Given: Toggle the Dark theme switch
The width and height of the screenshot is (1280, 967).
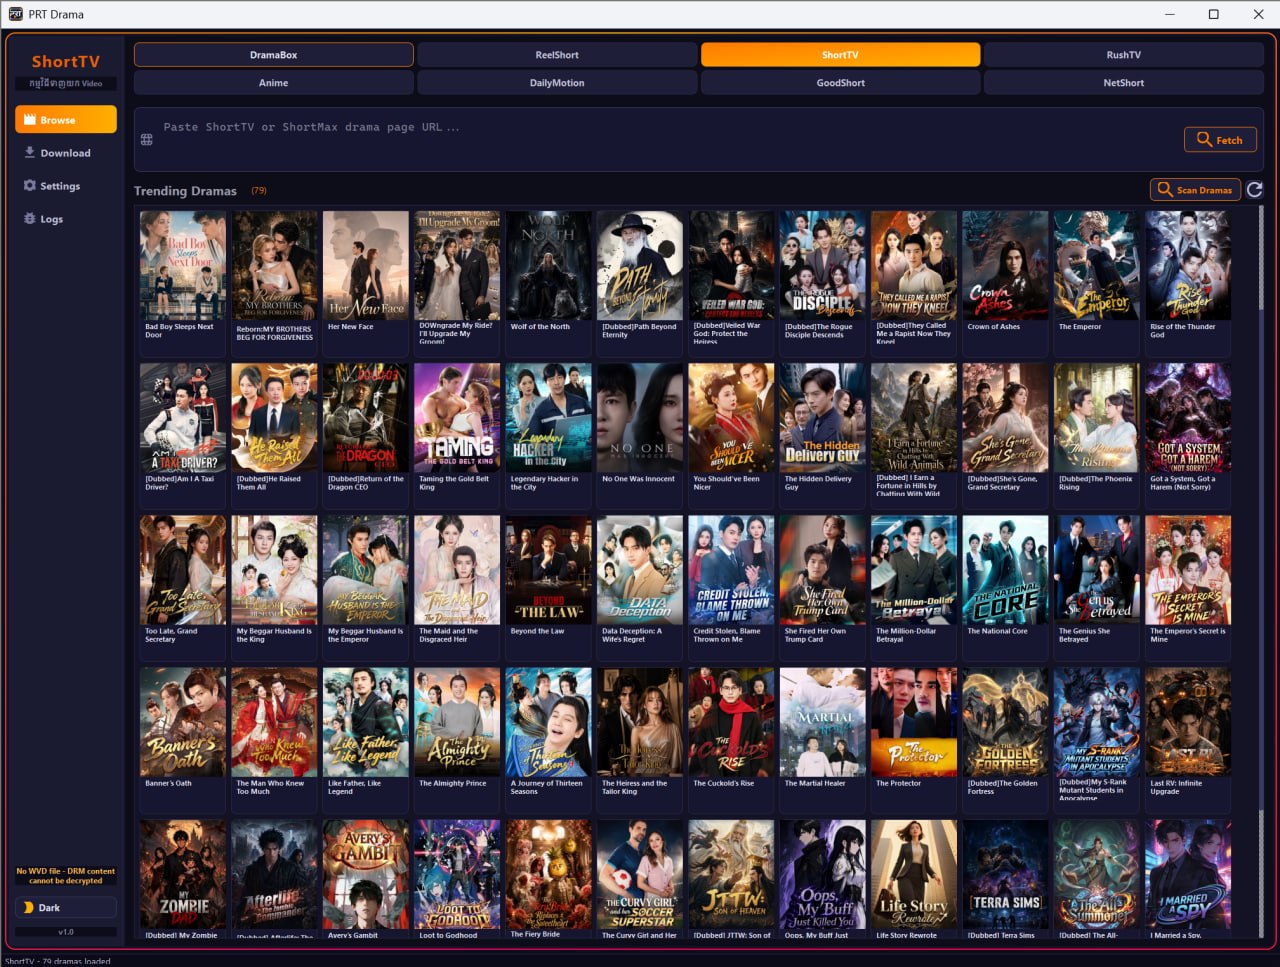Looking at the screenshot, I should tap(66, 908).
